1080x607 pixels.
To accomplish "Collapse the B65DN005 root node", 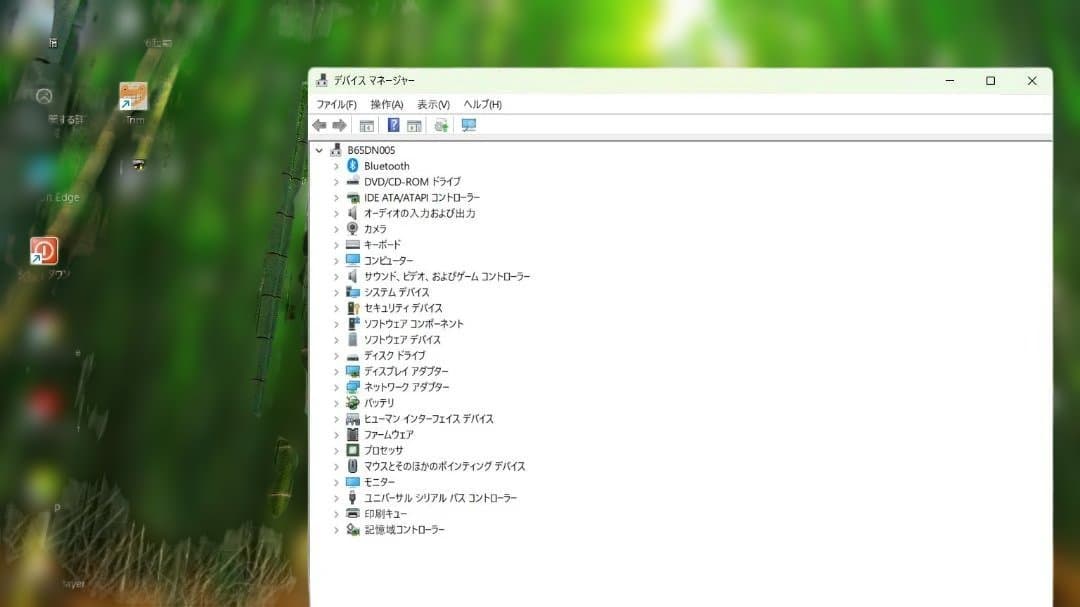I will click(320, 149).
